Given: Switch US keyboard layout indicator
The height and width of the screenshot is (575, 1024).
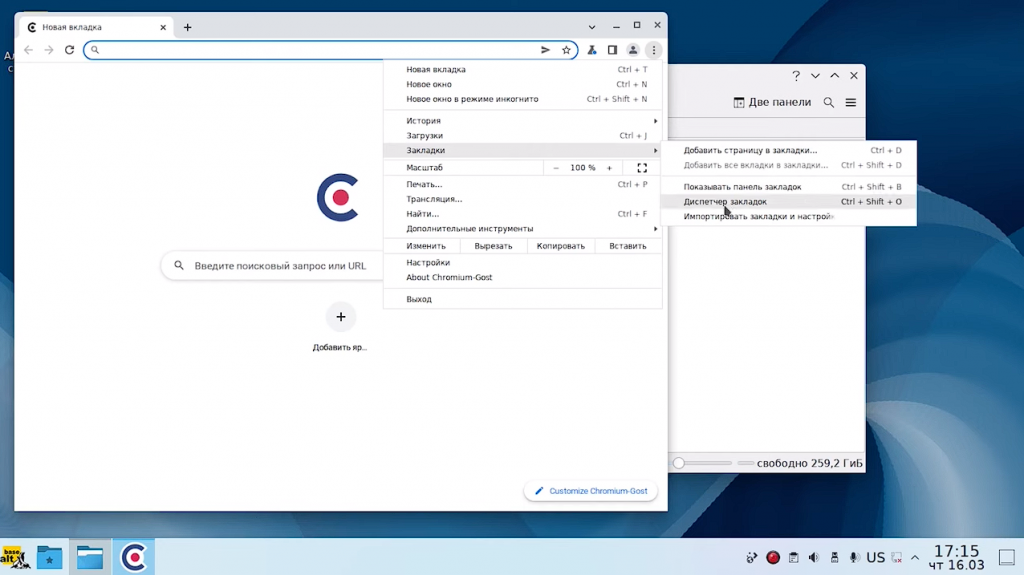Looking at the screenshot, I should tap(875, 557).
